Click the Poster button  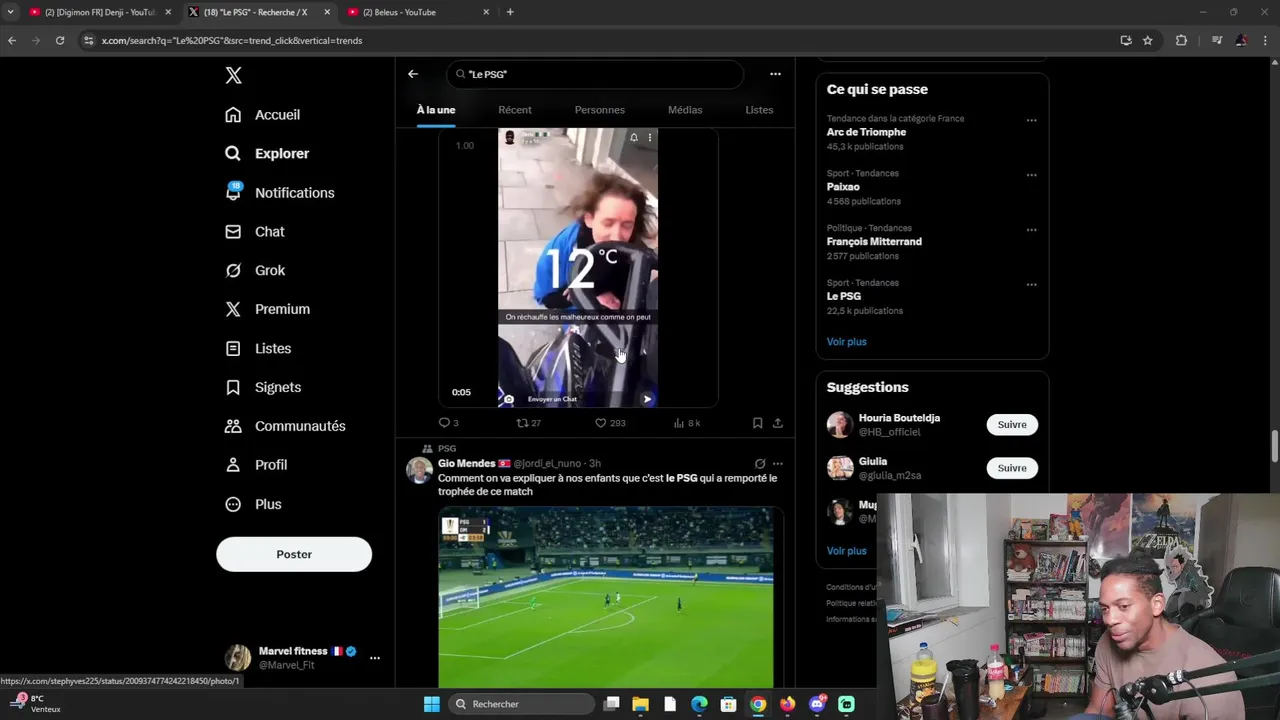294,554
